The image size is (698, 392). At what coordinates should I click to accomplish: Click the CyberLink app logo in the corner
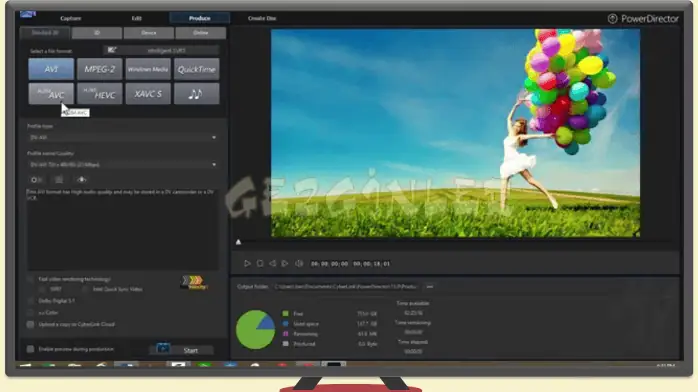(28, 14)
